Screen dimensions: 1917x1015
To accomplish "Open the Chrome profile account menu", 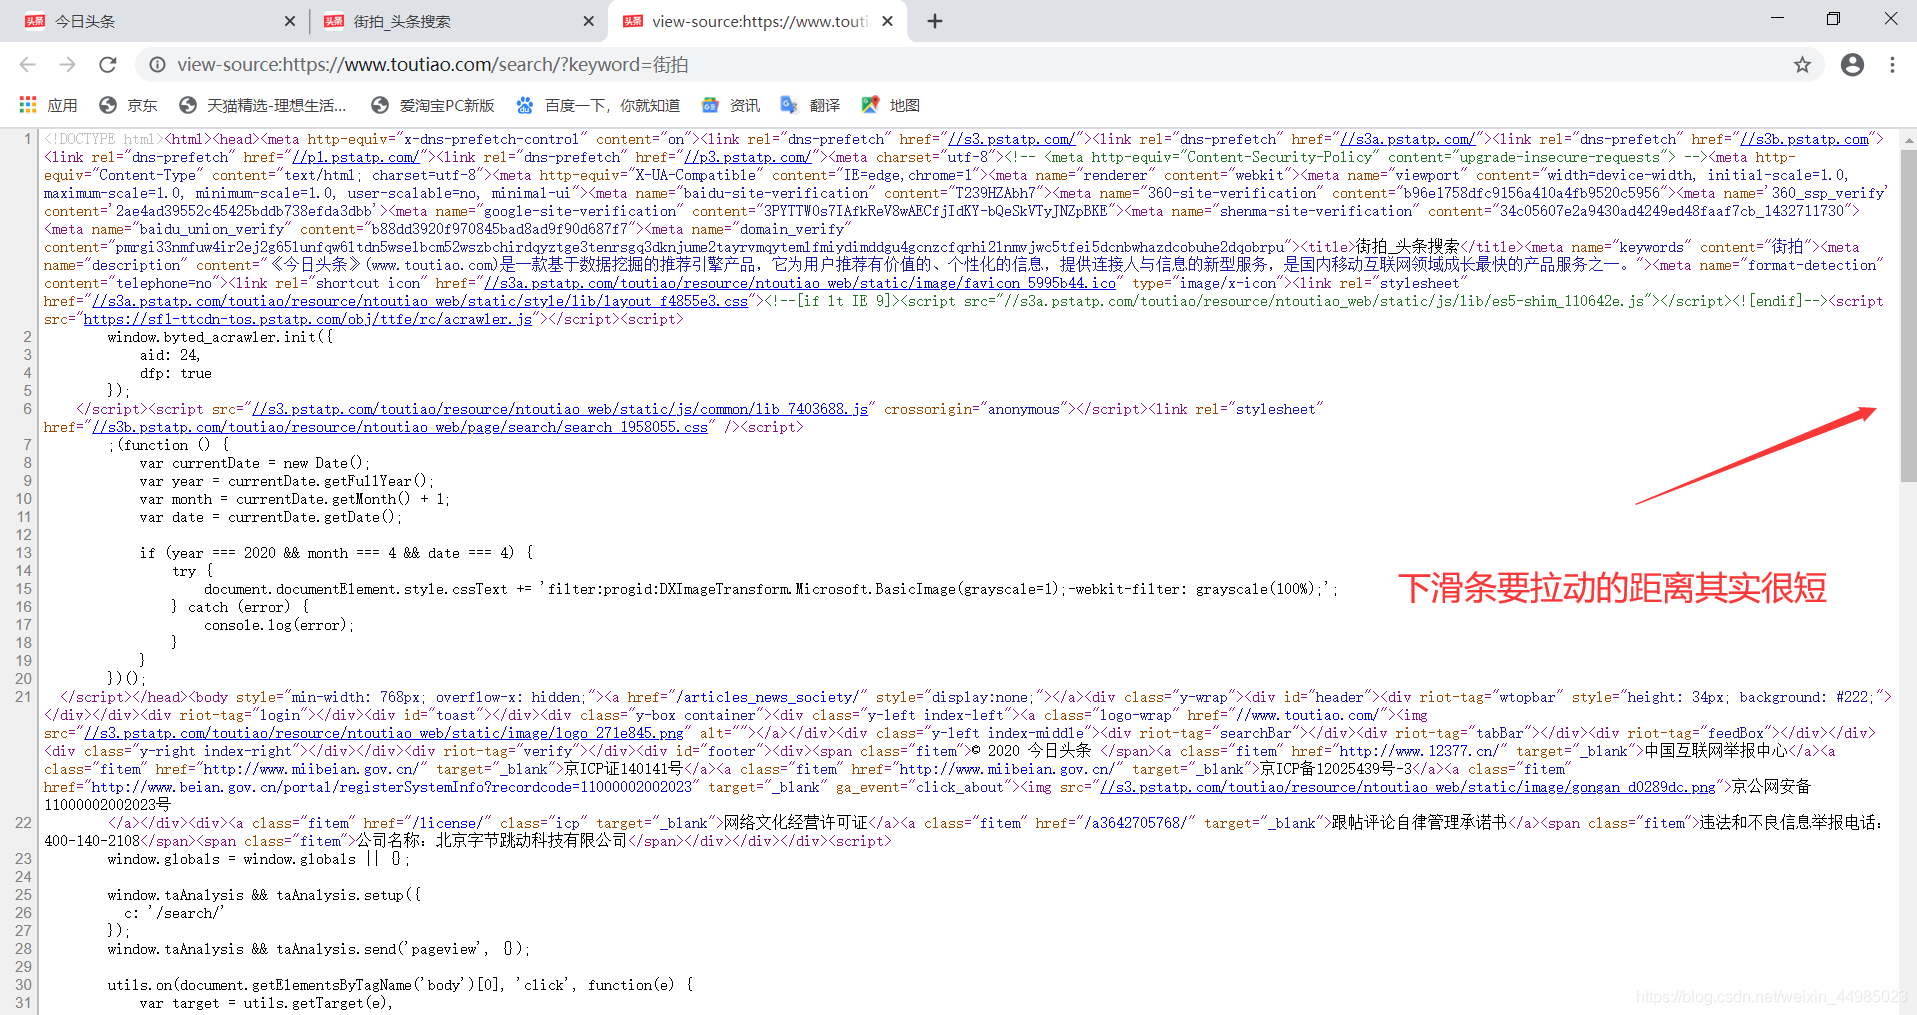I will [x=1852, y=65].
